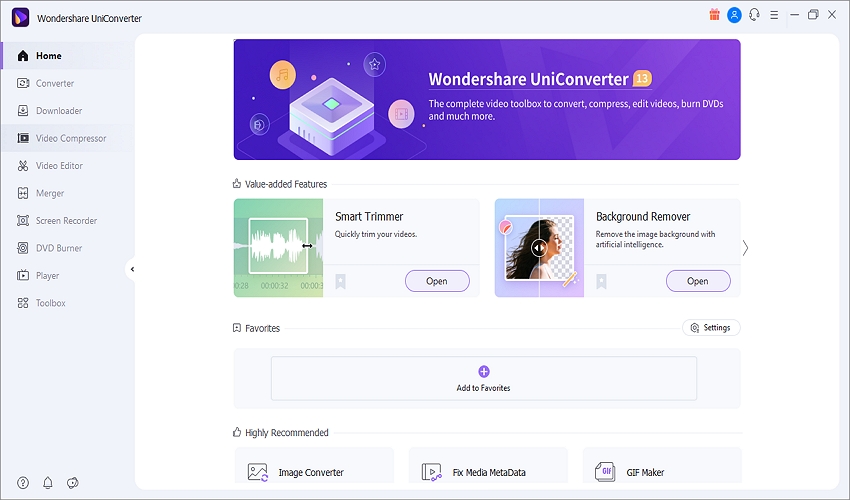Open the Converter section

(x=67, y=84)
